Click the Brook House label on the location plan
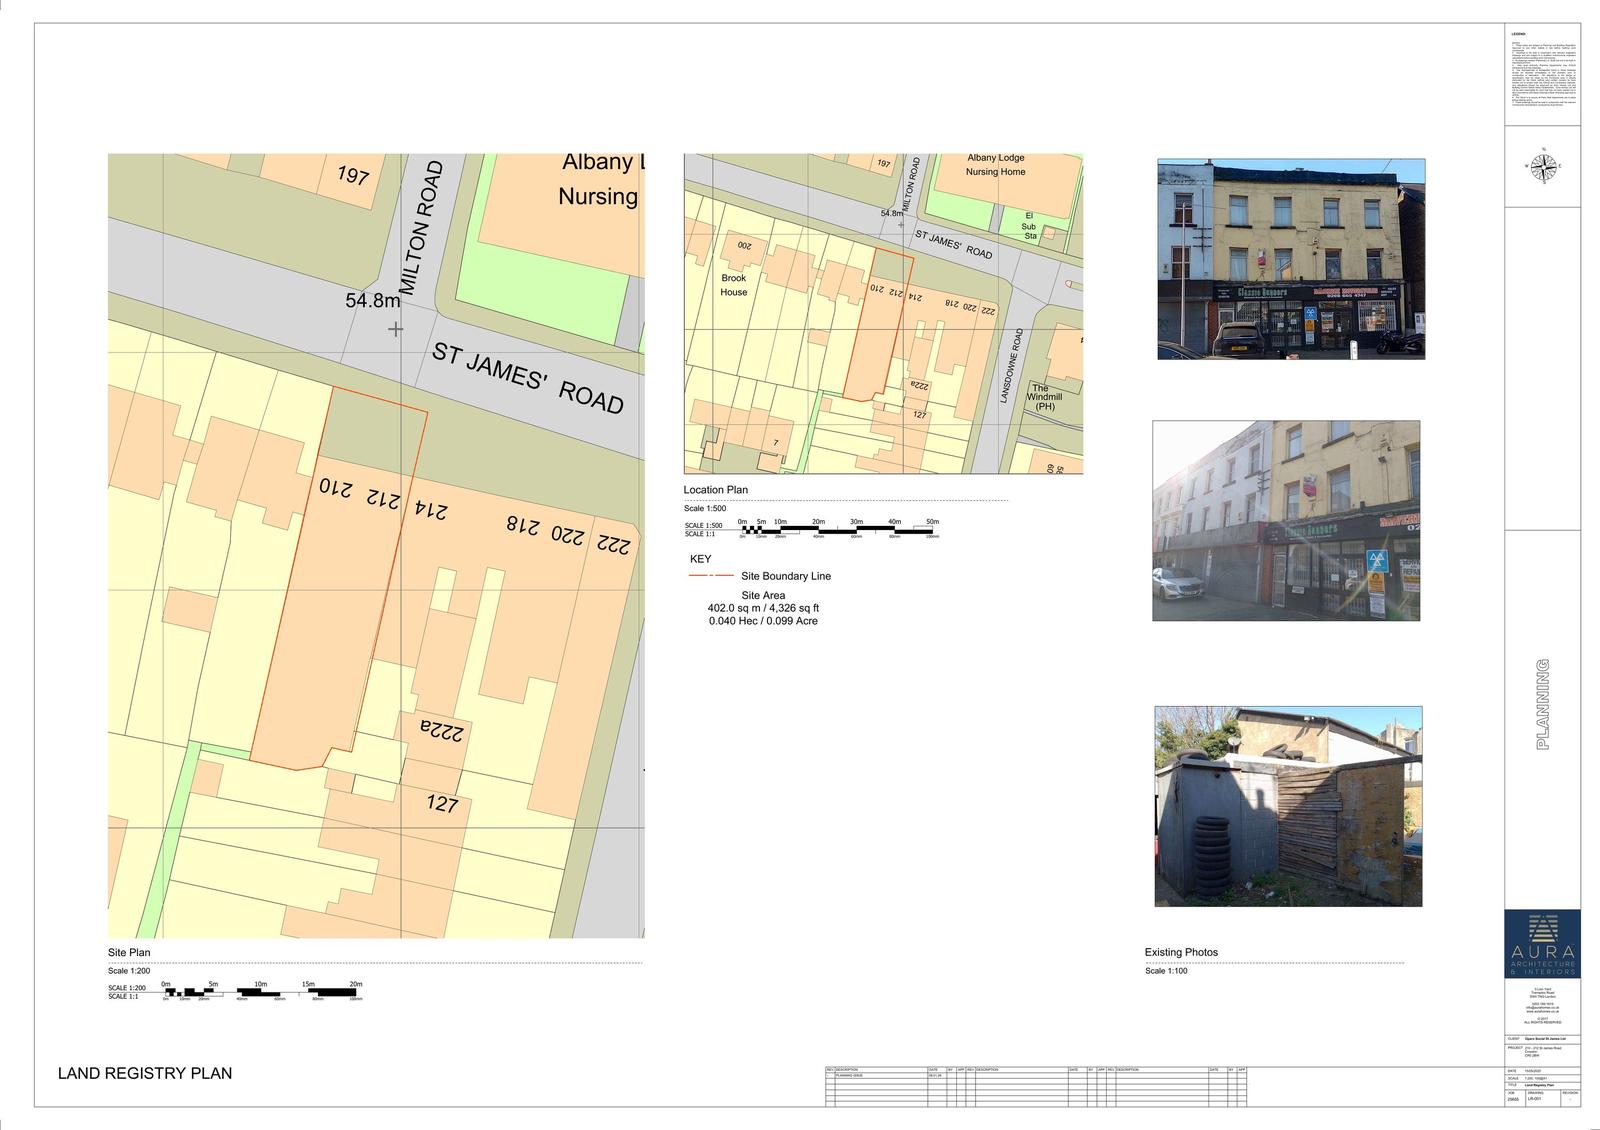 tap(734, 285)
